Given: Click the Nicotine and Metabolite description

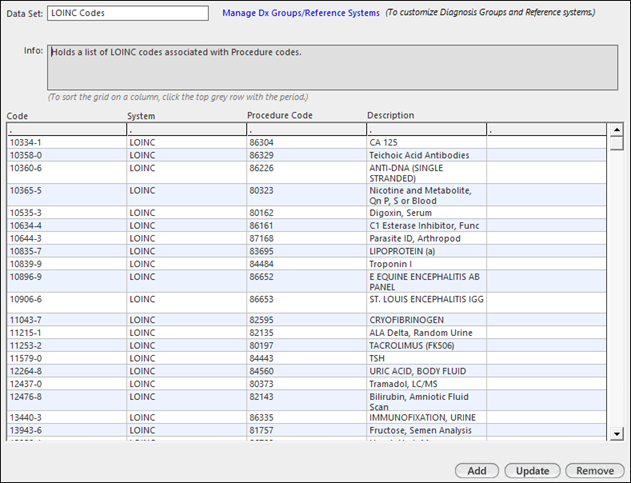Looking at the screenshot, I should [x=426, y=195].
